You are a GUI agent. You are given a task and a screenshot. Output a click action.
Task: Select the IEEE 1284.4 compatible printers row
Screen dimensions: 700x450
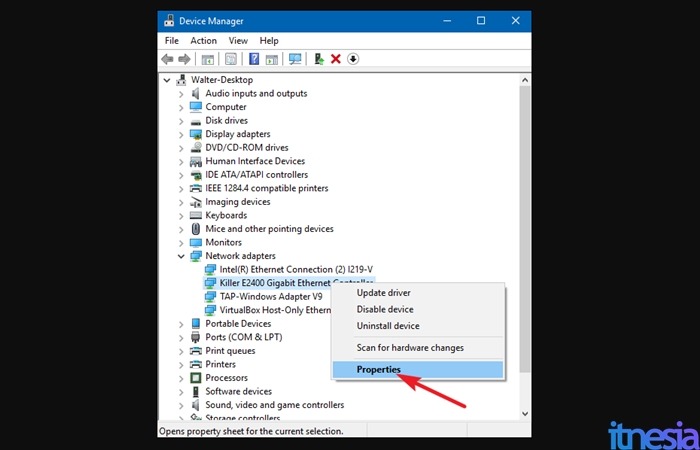pos(267,188)
